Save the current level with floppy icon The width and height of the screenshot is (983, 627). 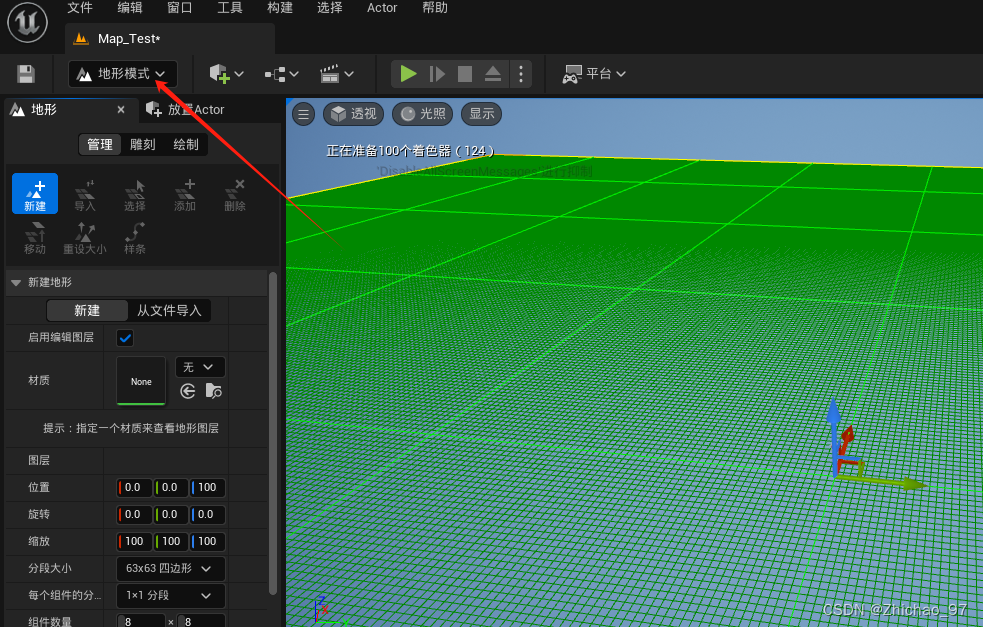tap(26, 74)
